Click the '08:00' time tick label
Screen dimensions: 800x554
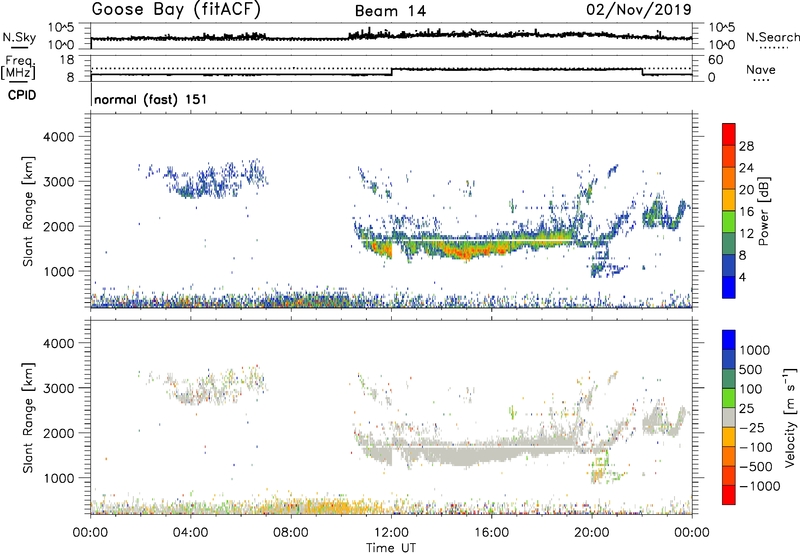(290, 533)
